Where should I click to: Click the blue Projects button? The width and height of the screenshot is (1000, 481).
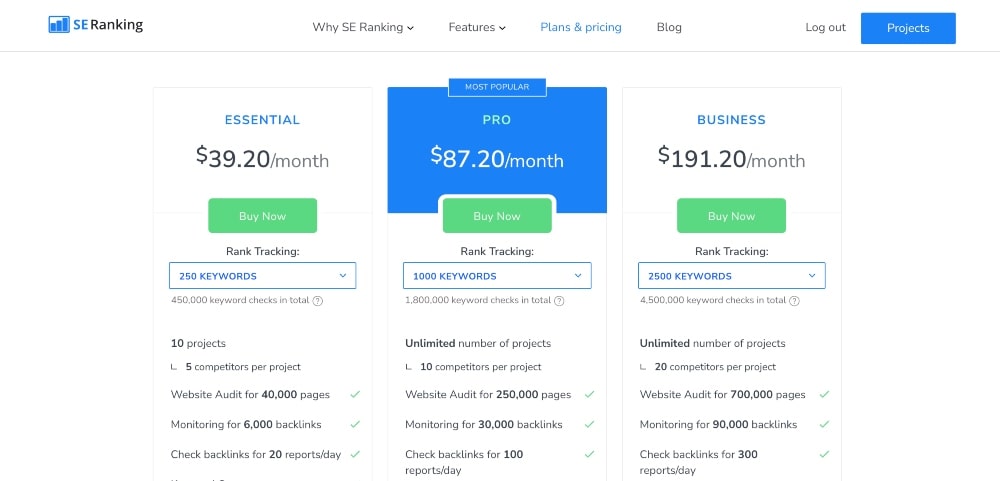908,28
